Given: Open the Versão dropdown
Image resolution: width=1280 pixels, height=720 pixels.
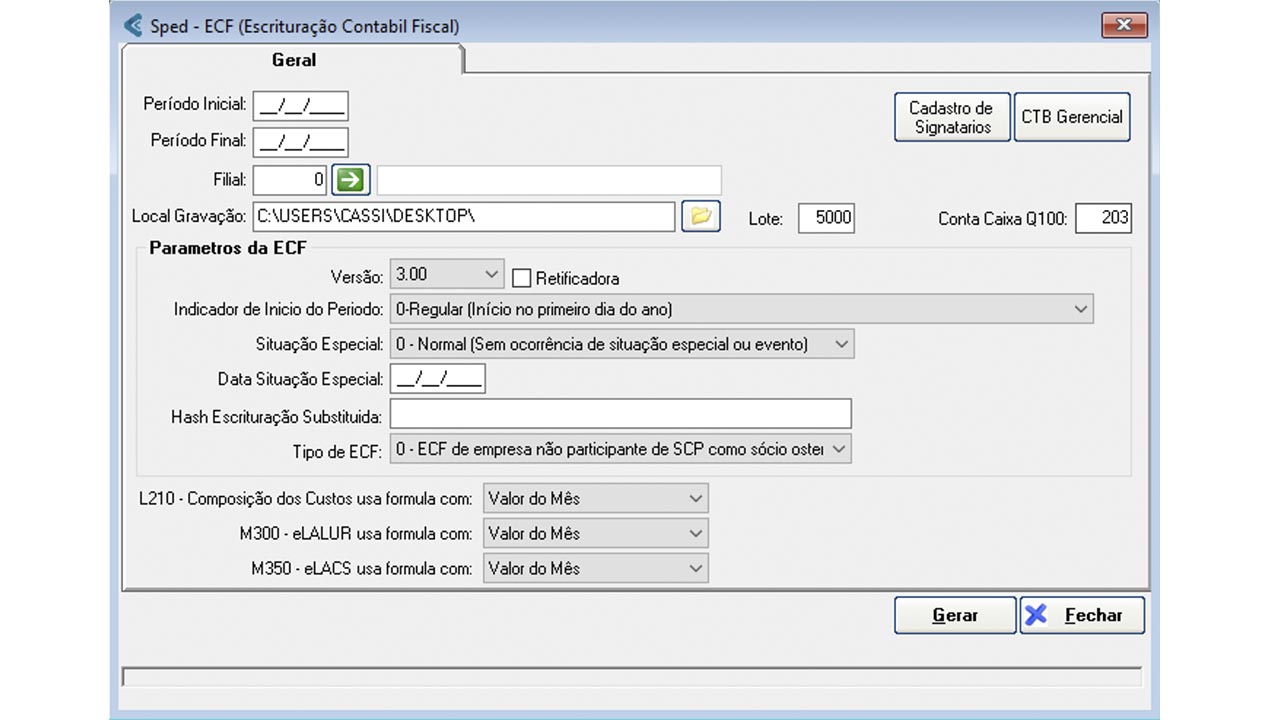Looking at the screenshot, I should 448,274.
